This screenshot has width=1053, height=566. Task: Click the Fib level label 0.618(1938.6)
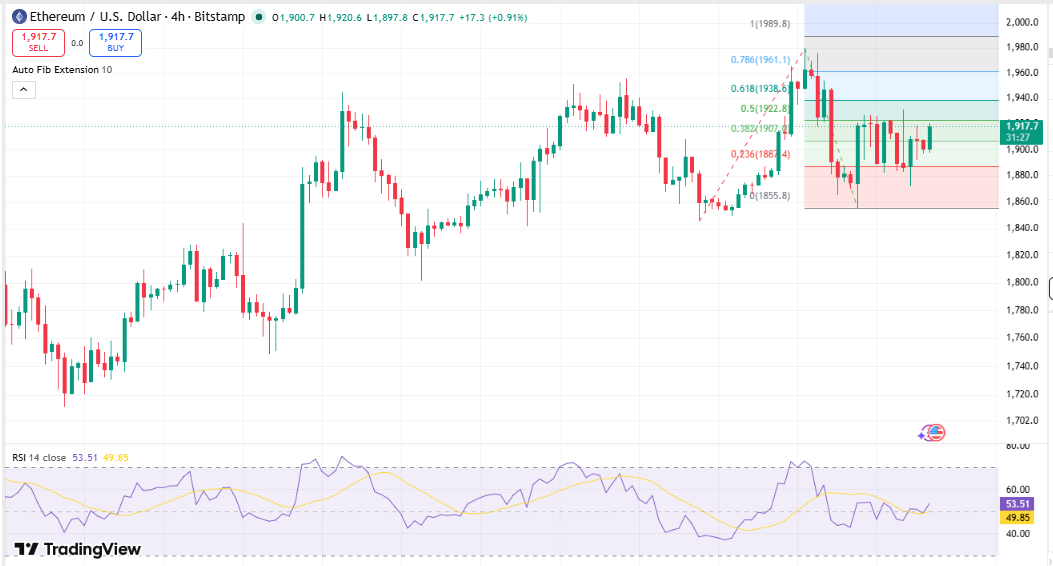(760, 89)
